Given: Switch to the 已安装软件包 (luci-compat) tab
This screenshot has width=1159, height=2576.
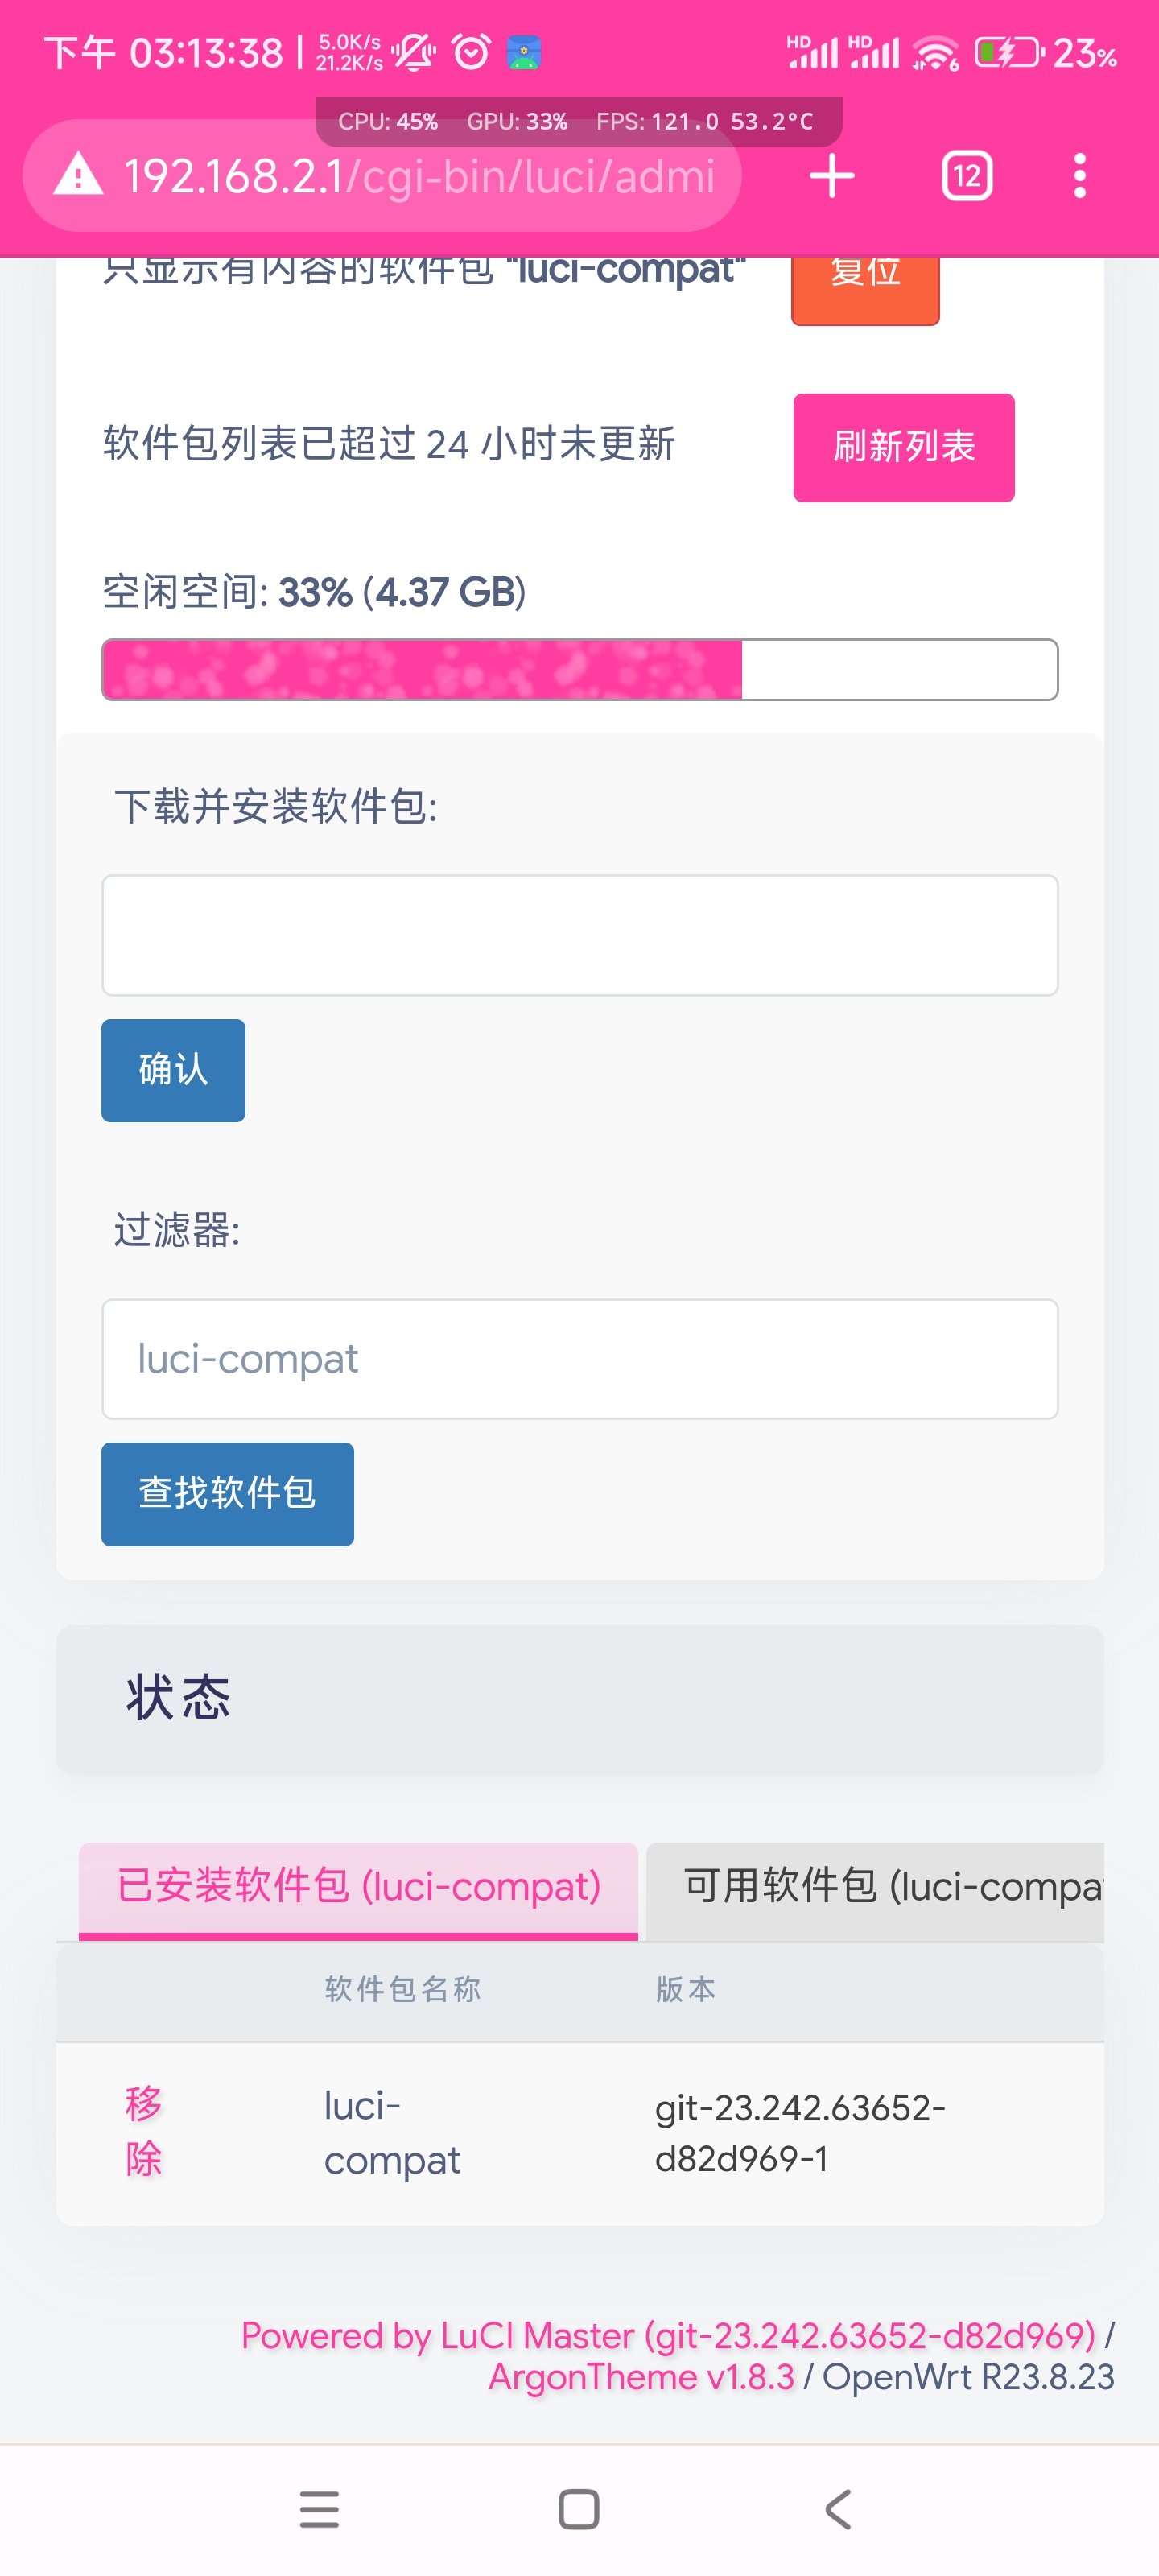Looking at the screenshot, I should tap(357, 1887).
